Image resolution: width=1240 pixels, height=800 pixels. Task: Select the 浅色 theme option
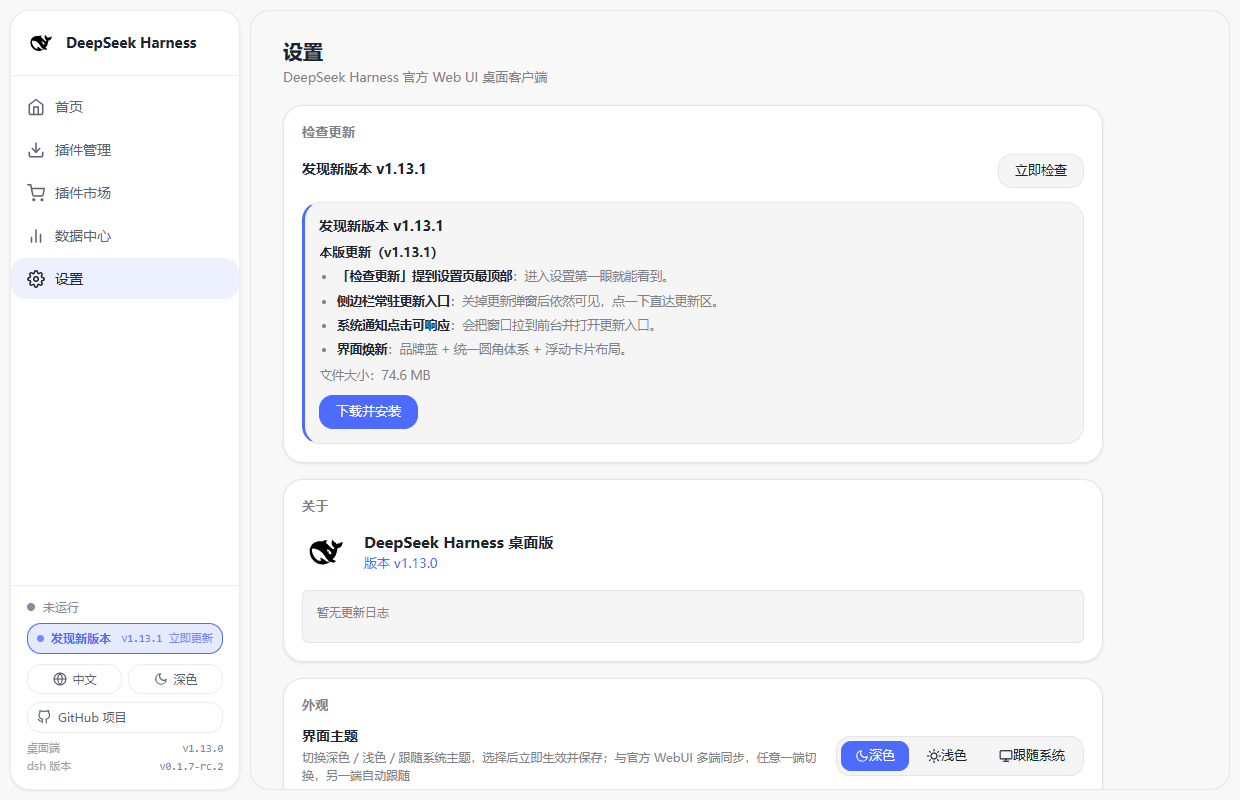click(x=946, y=756)
